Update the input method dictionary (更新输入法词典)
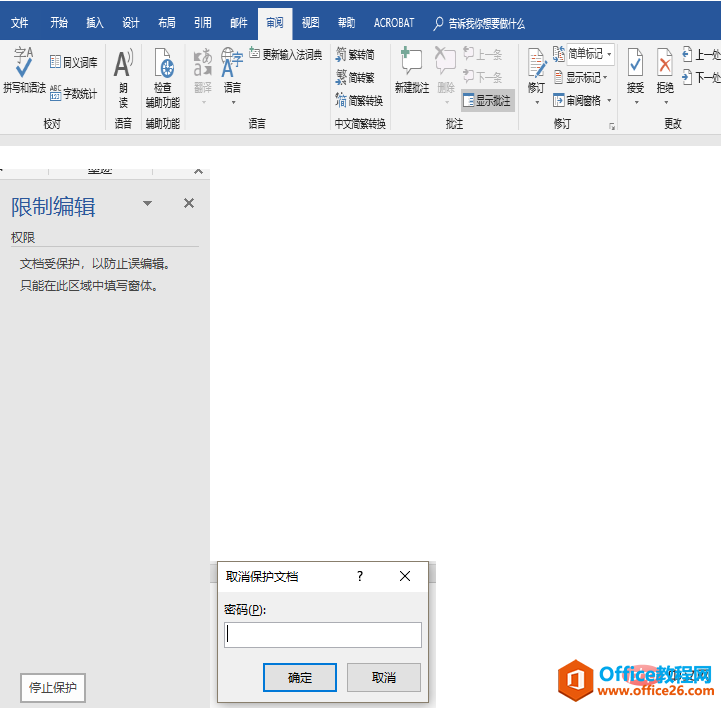The height and width of the screenshot is (708, 721). click(286, 55)
